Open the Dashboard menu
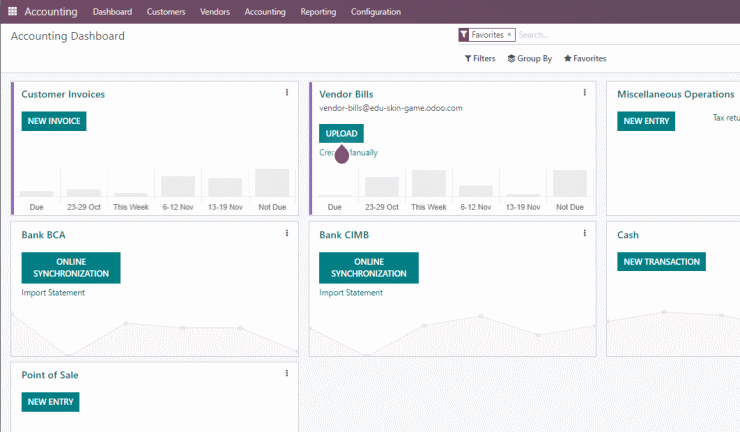This screenshot has height=432, width=740. (x=112, y=12)
